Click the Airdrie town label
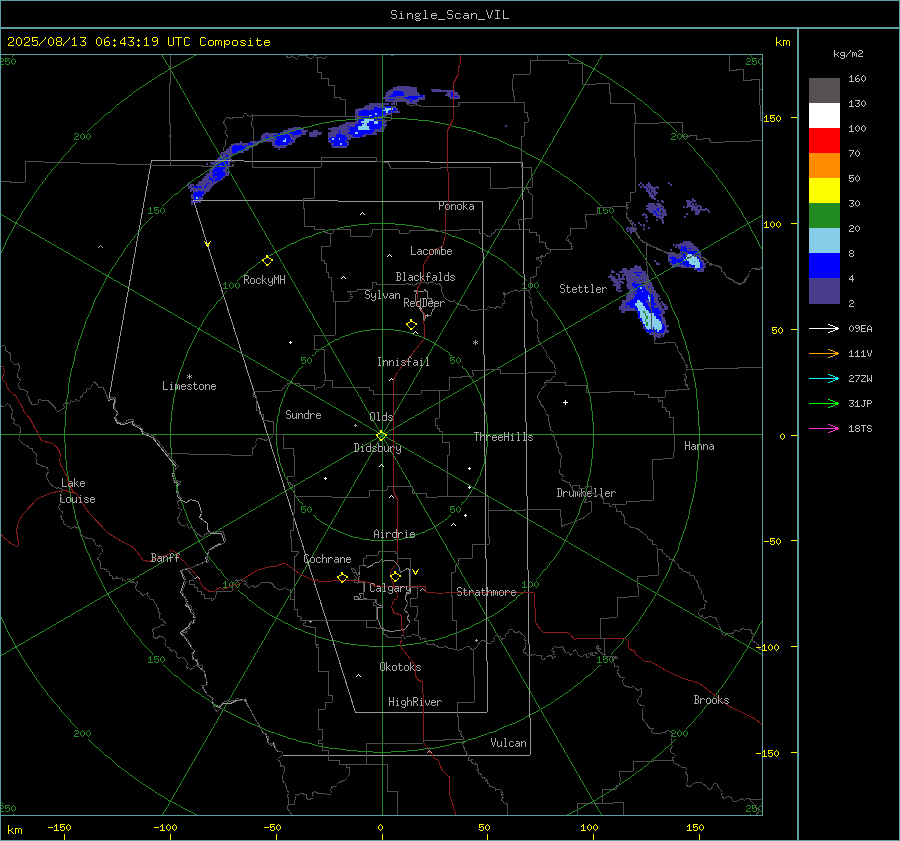The height and width of the screenshot is (841, 900). [x=394, y=534]
